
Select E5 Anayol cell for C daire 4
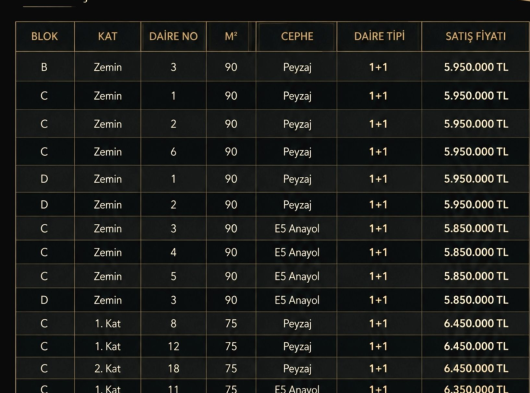[297, 252]
